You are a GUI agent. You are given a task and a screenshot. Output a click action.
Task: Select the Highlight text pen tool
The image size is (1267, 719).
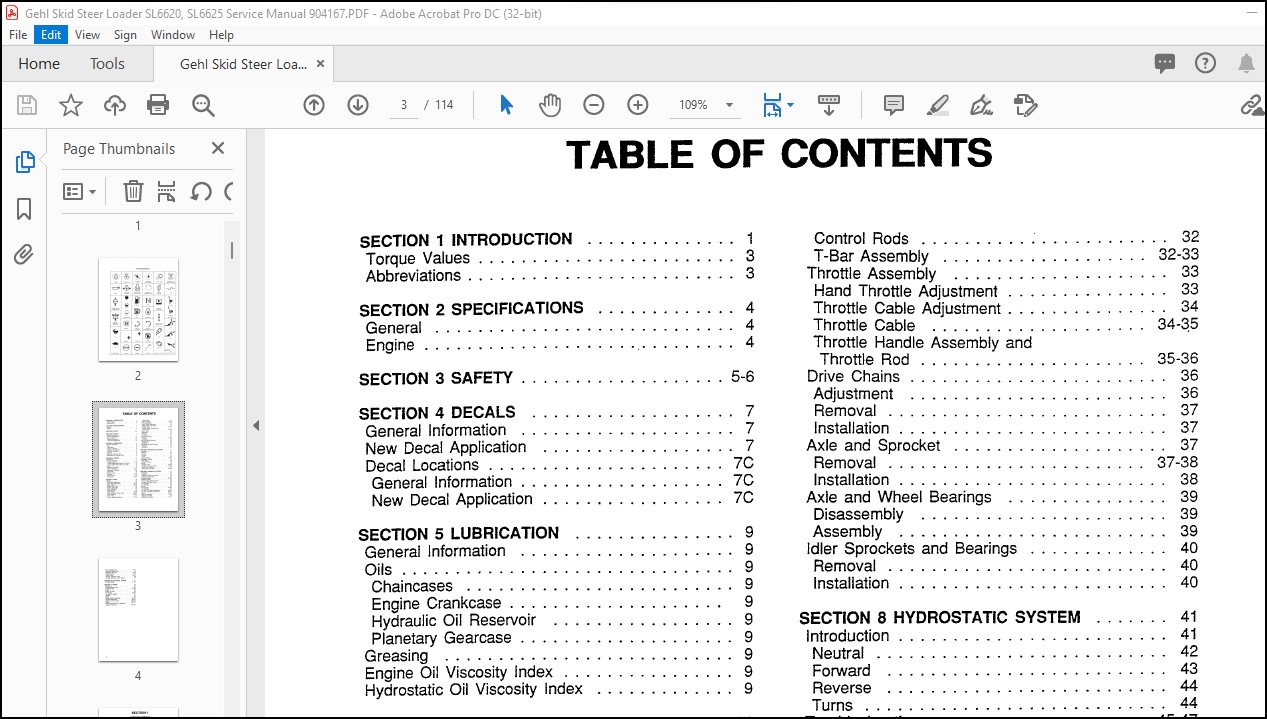937,105
